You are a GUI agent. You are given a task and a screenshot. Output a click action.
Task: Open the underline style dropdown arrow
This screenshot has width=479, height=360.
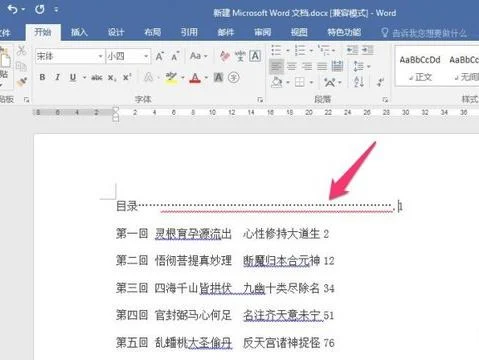(x=84, y=78)
